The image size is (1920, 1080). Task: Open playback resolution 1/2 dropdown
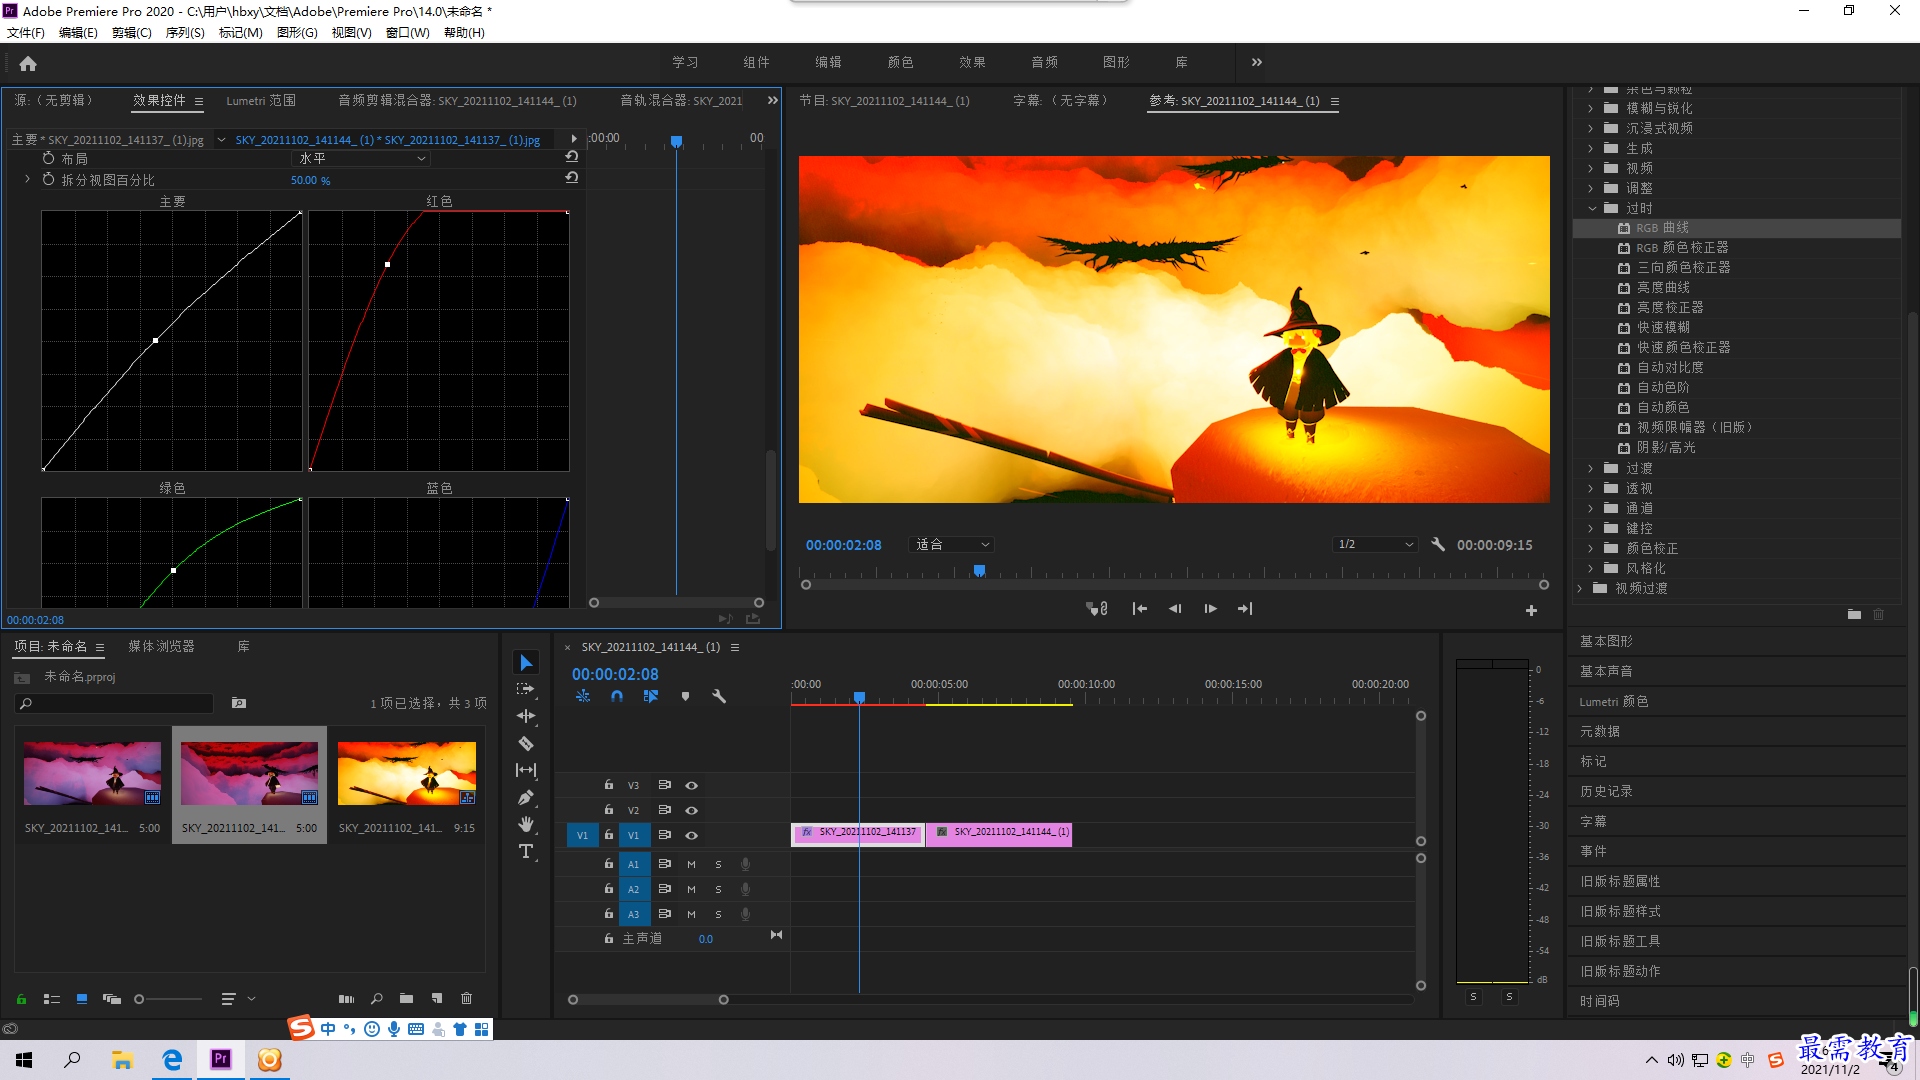1376,544
